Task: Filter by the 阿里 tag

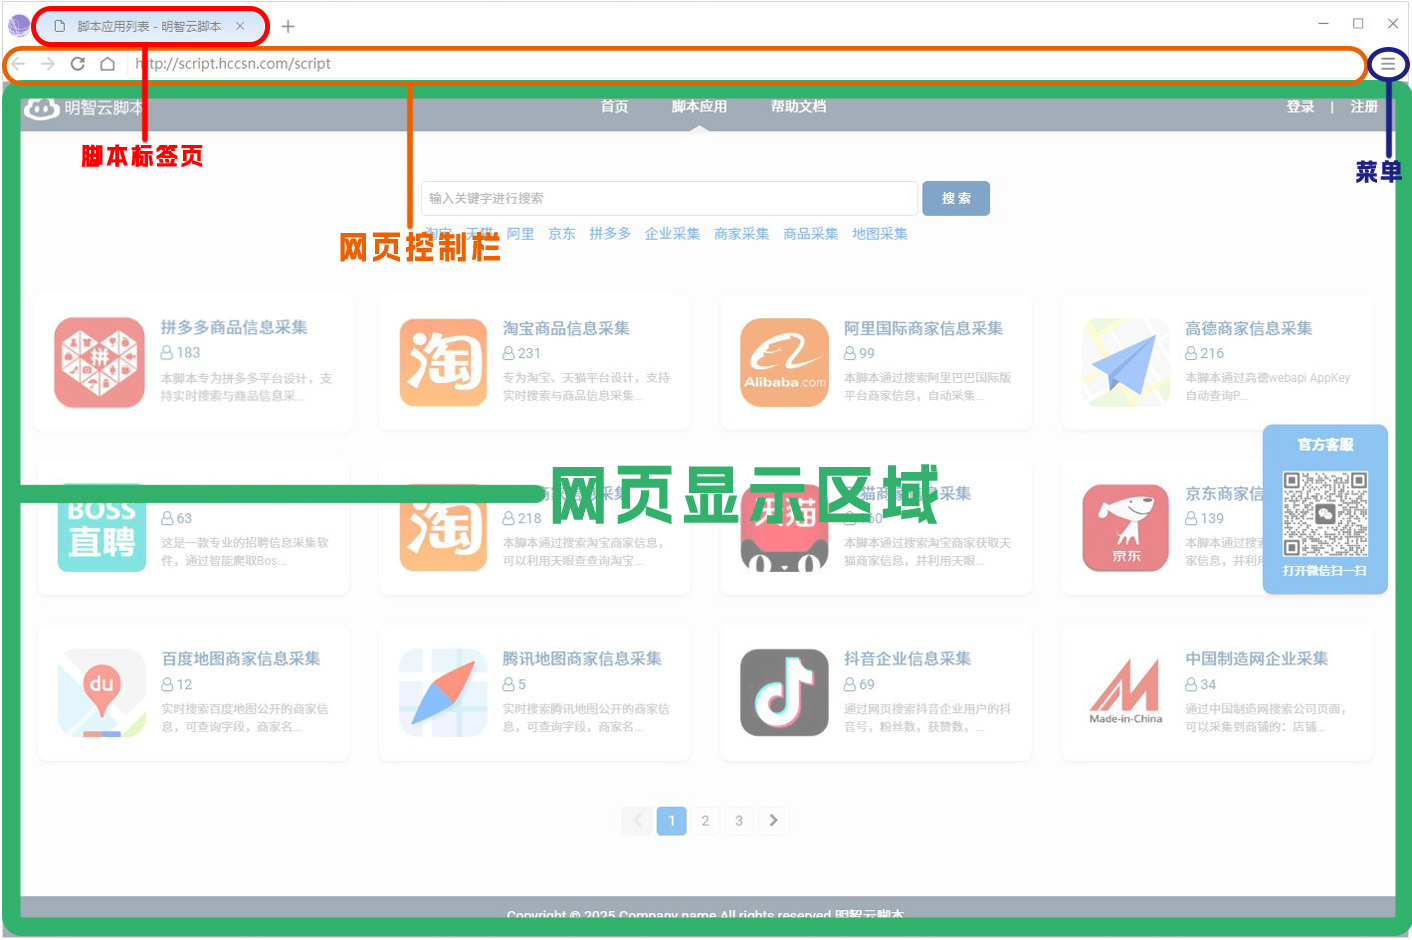Action: (x=520, y=234)
